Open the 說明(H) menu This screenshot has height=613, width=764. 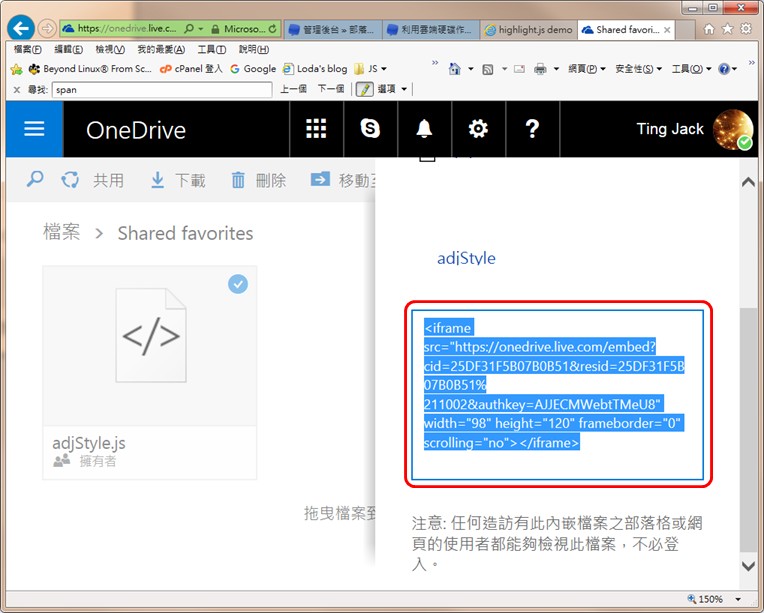click(x=253, y=49)
